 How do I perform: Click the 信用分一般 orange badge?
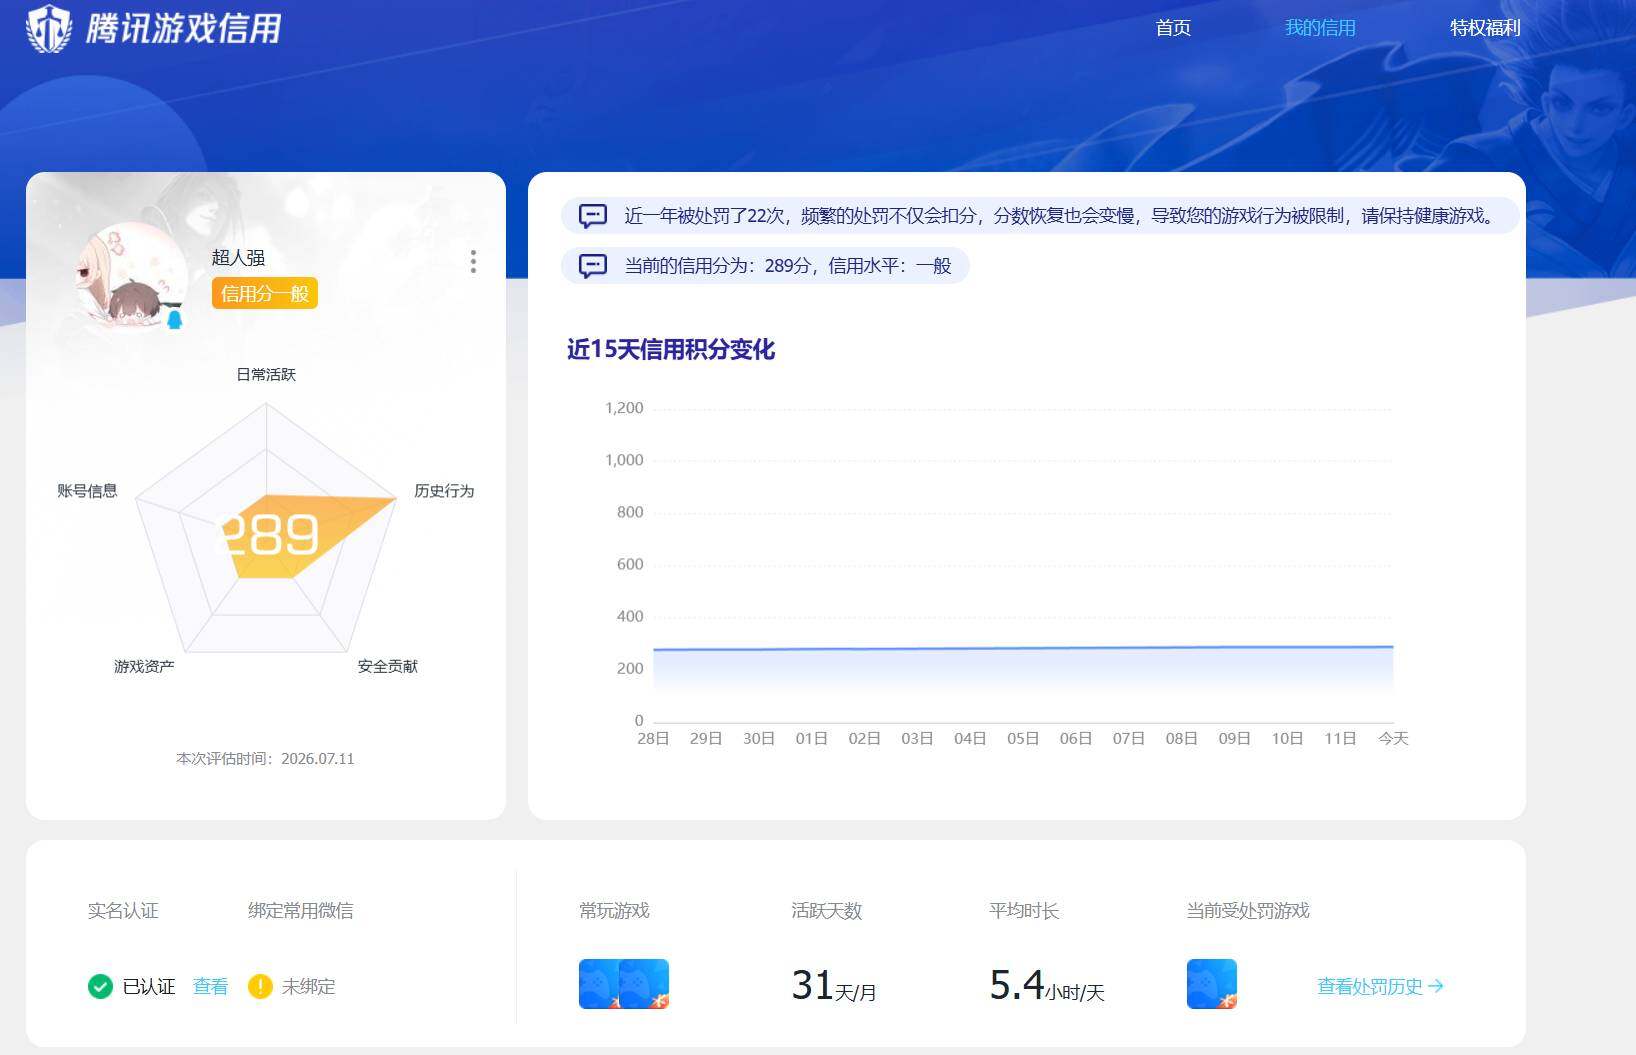(265, 293)
